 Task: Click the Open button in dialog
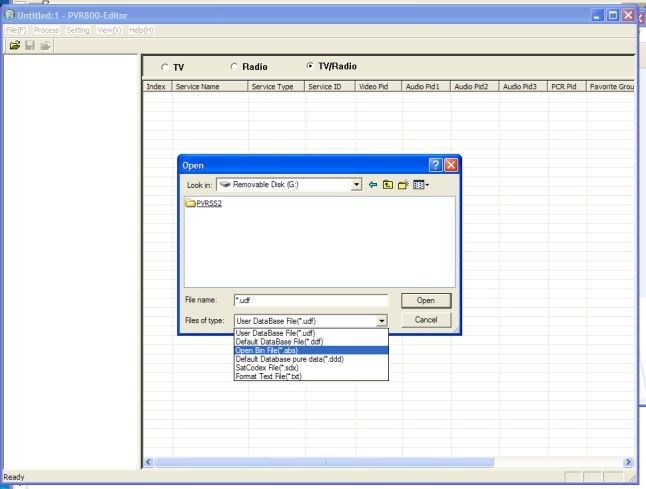click(426, 300)
